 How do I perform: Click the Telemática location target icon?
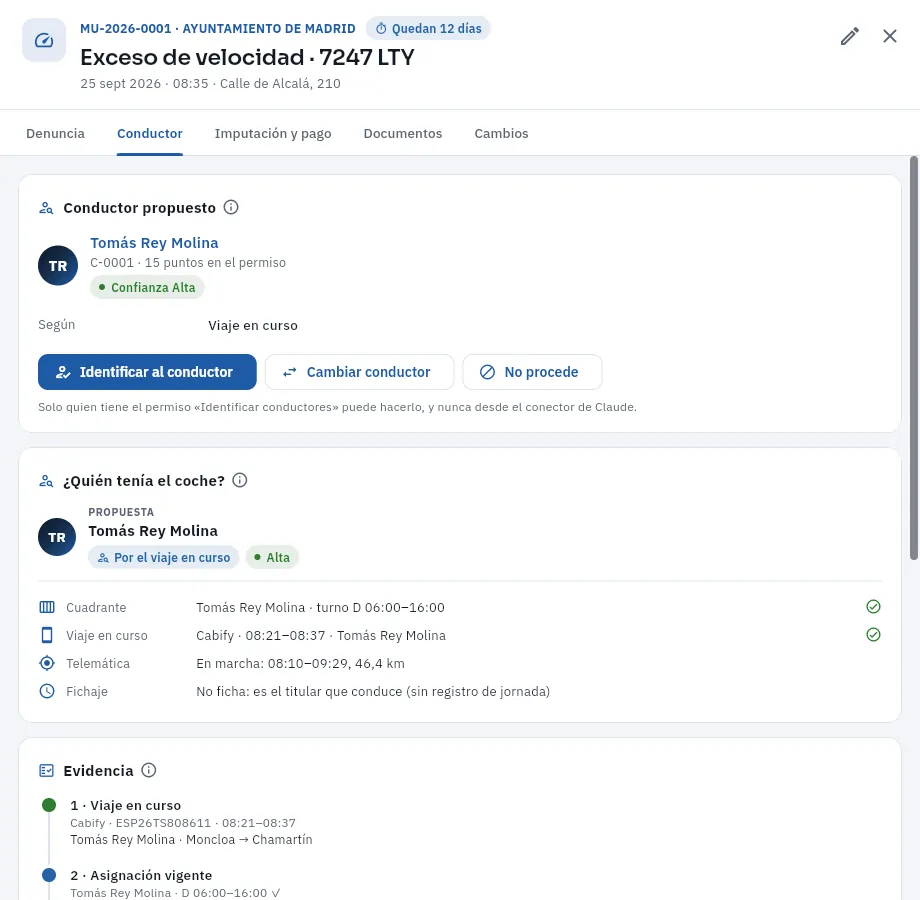coord(47,663)
